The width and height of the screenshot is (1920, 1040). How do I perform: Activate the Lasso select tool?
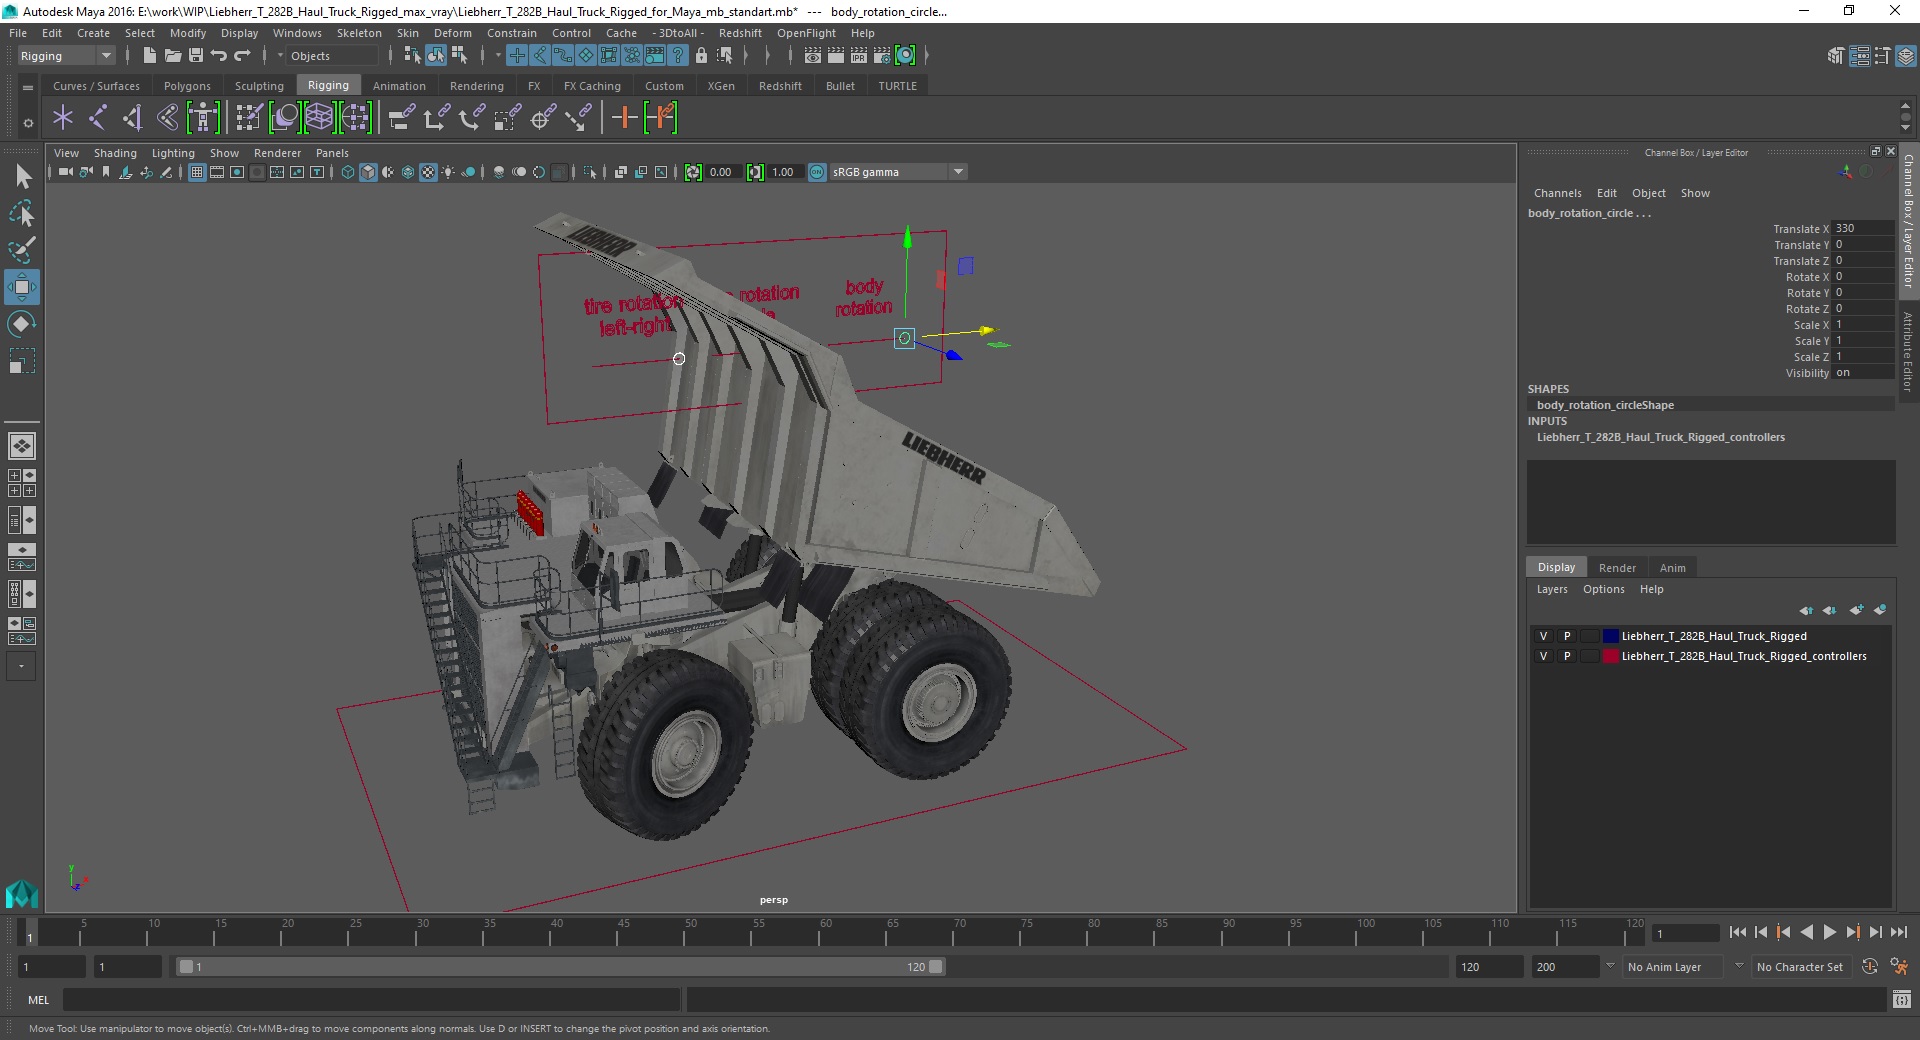tap(22, 214)
